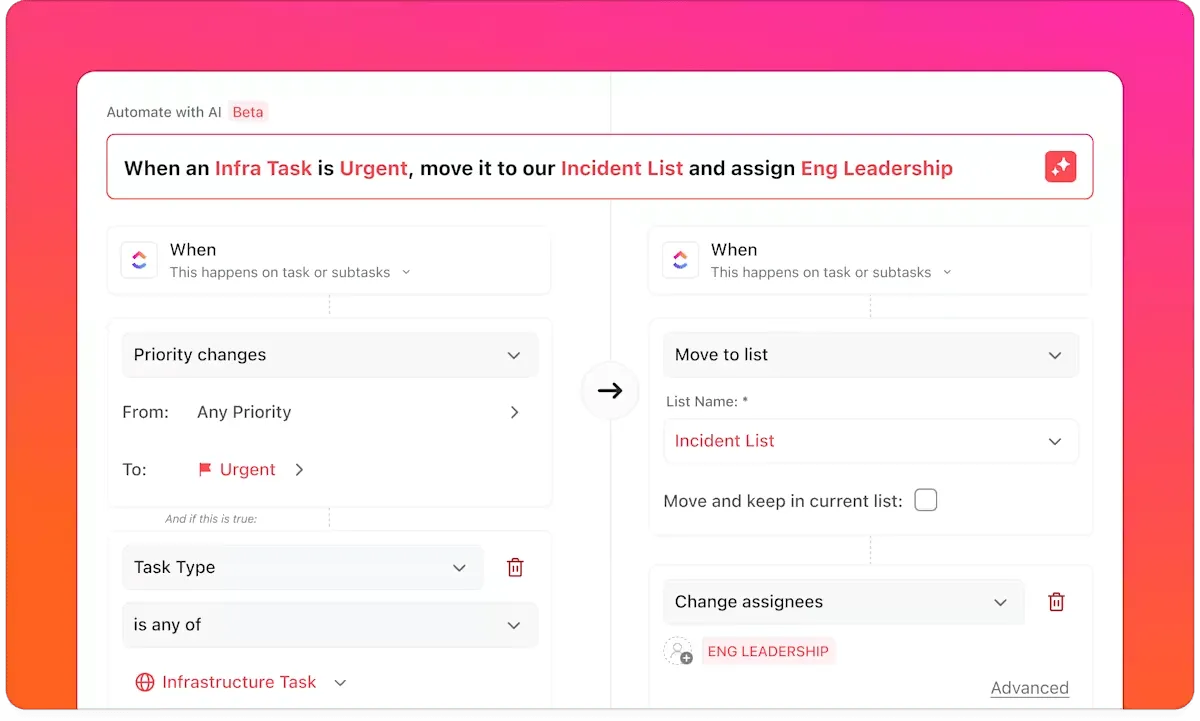The height and width of the screenshot is (721, 1200).
Task: Open the Task Type condition dropdown
Action: [303, 567]
